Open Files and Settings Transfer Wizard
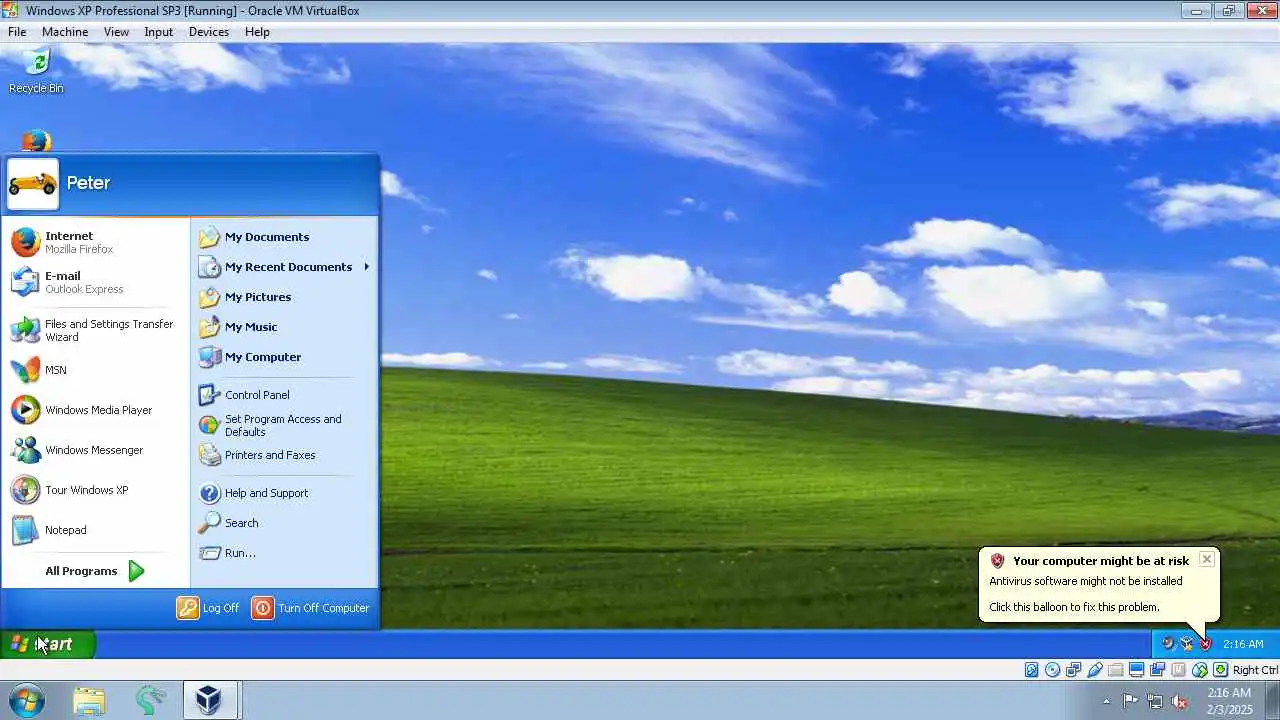The image size is (1280, 720). click(95, 330)
